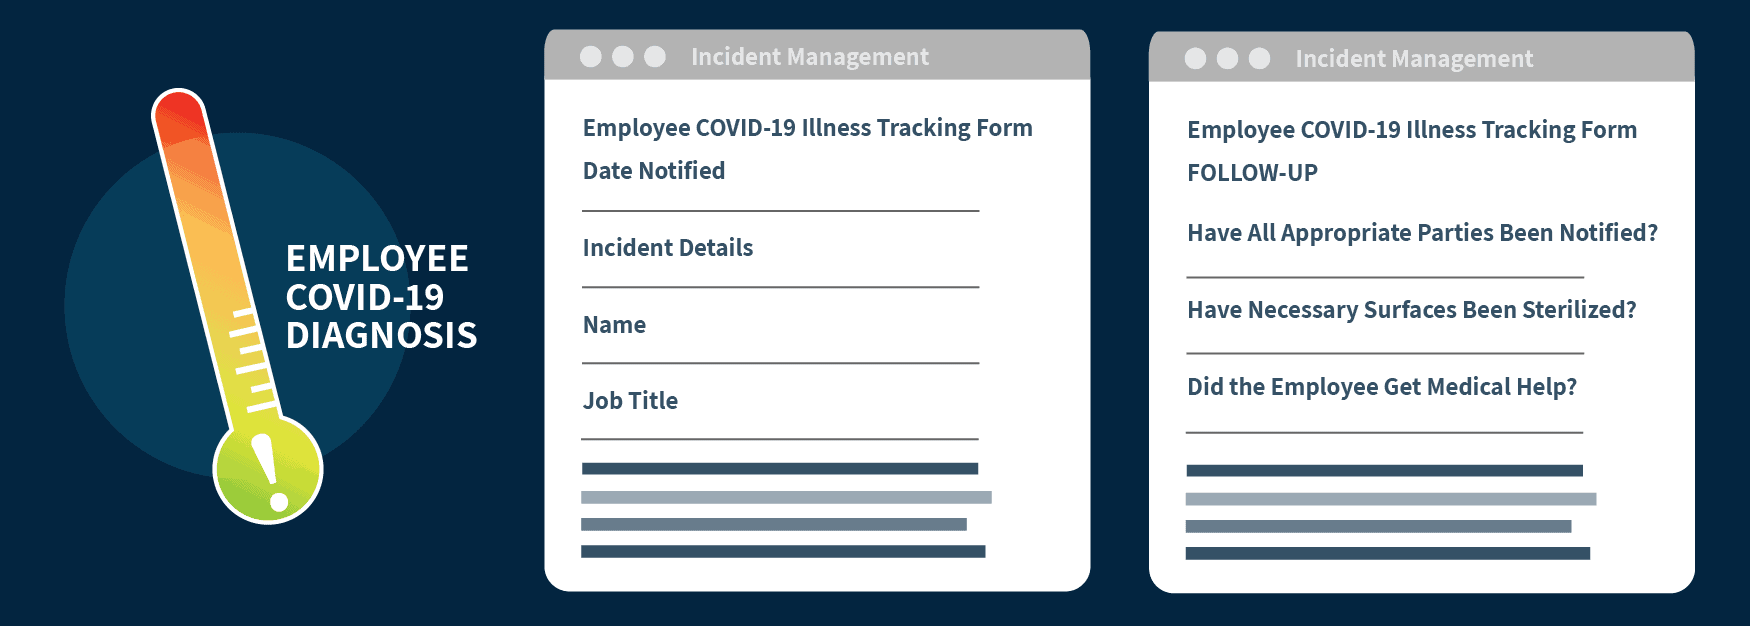
Task: Click second window dot on left Incident Management window
Action: (623, 57)
